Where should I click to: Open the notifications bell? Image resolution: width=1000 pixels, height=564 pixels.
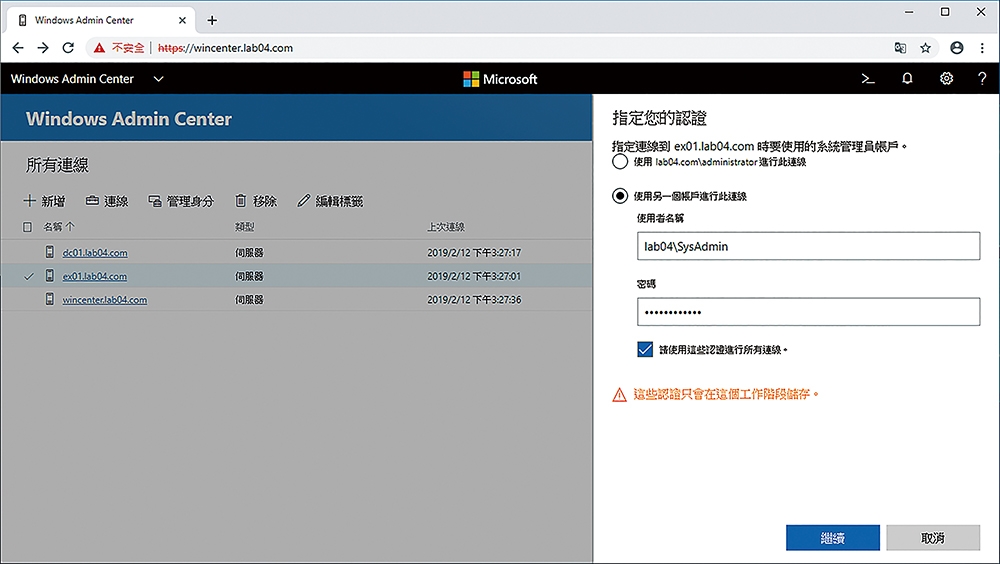(907, 78)
